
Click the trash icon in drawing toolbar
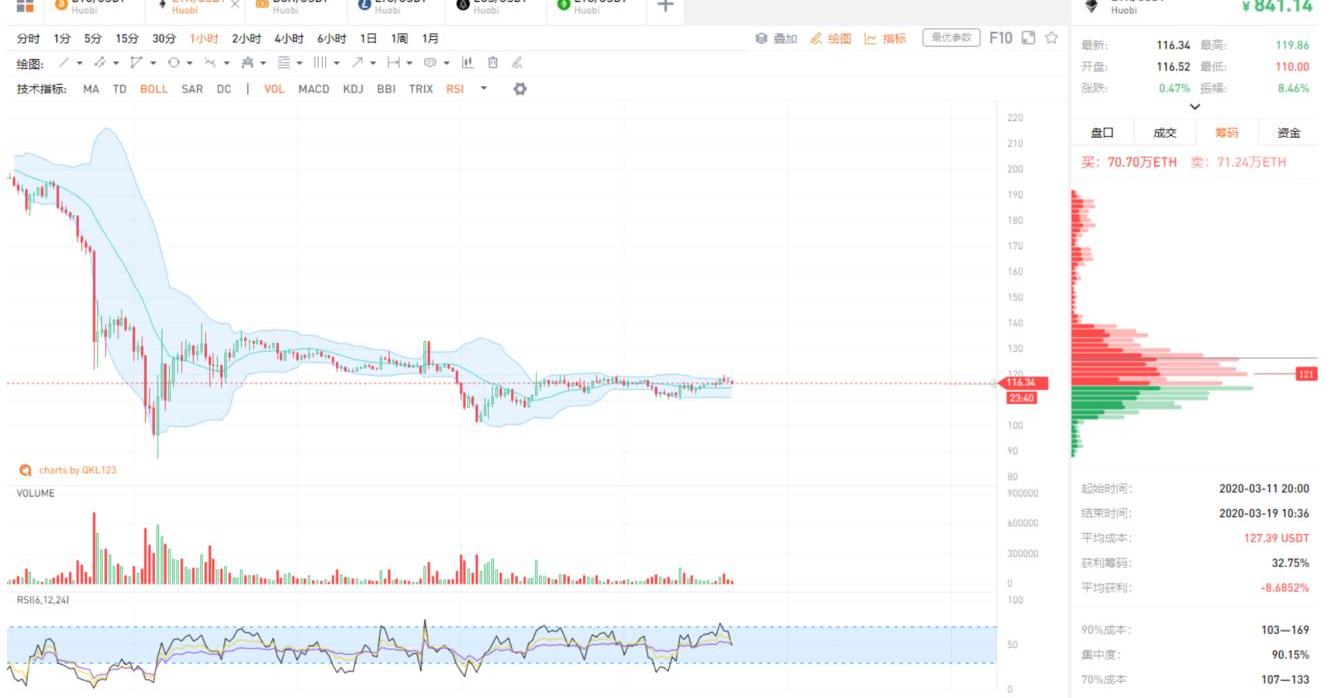pyautogui.click(x=492, y=63)
